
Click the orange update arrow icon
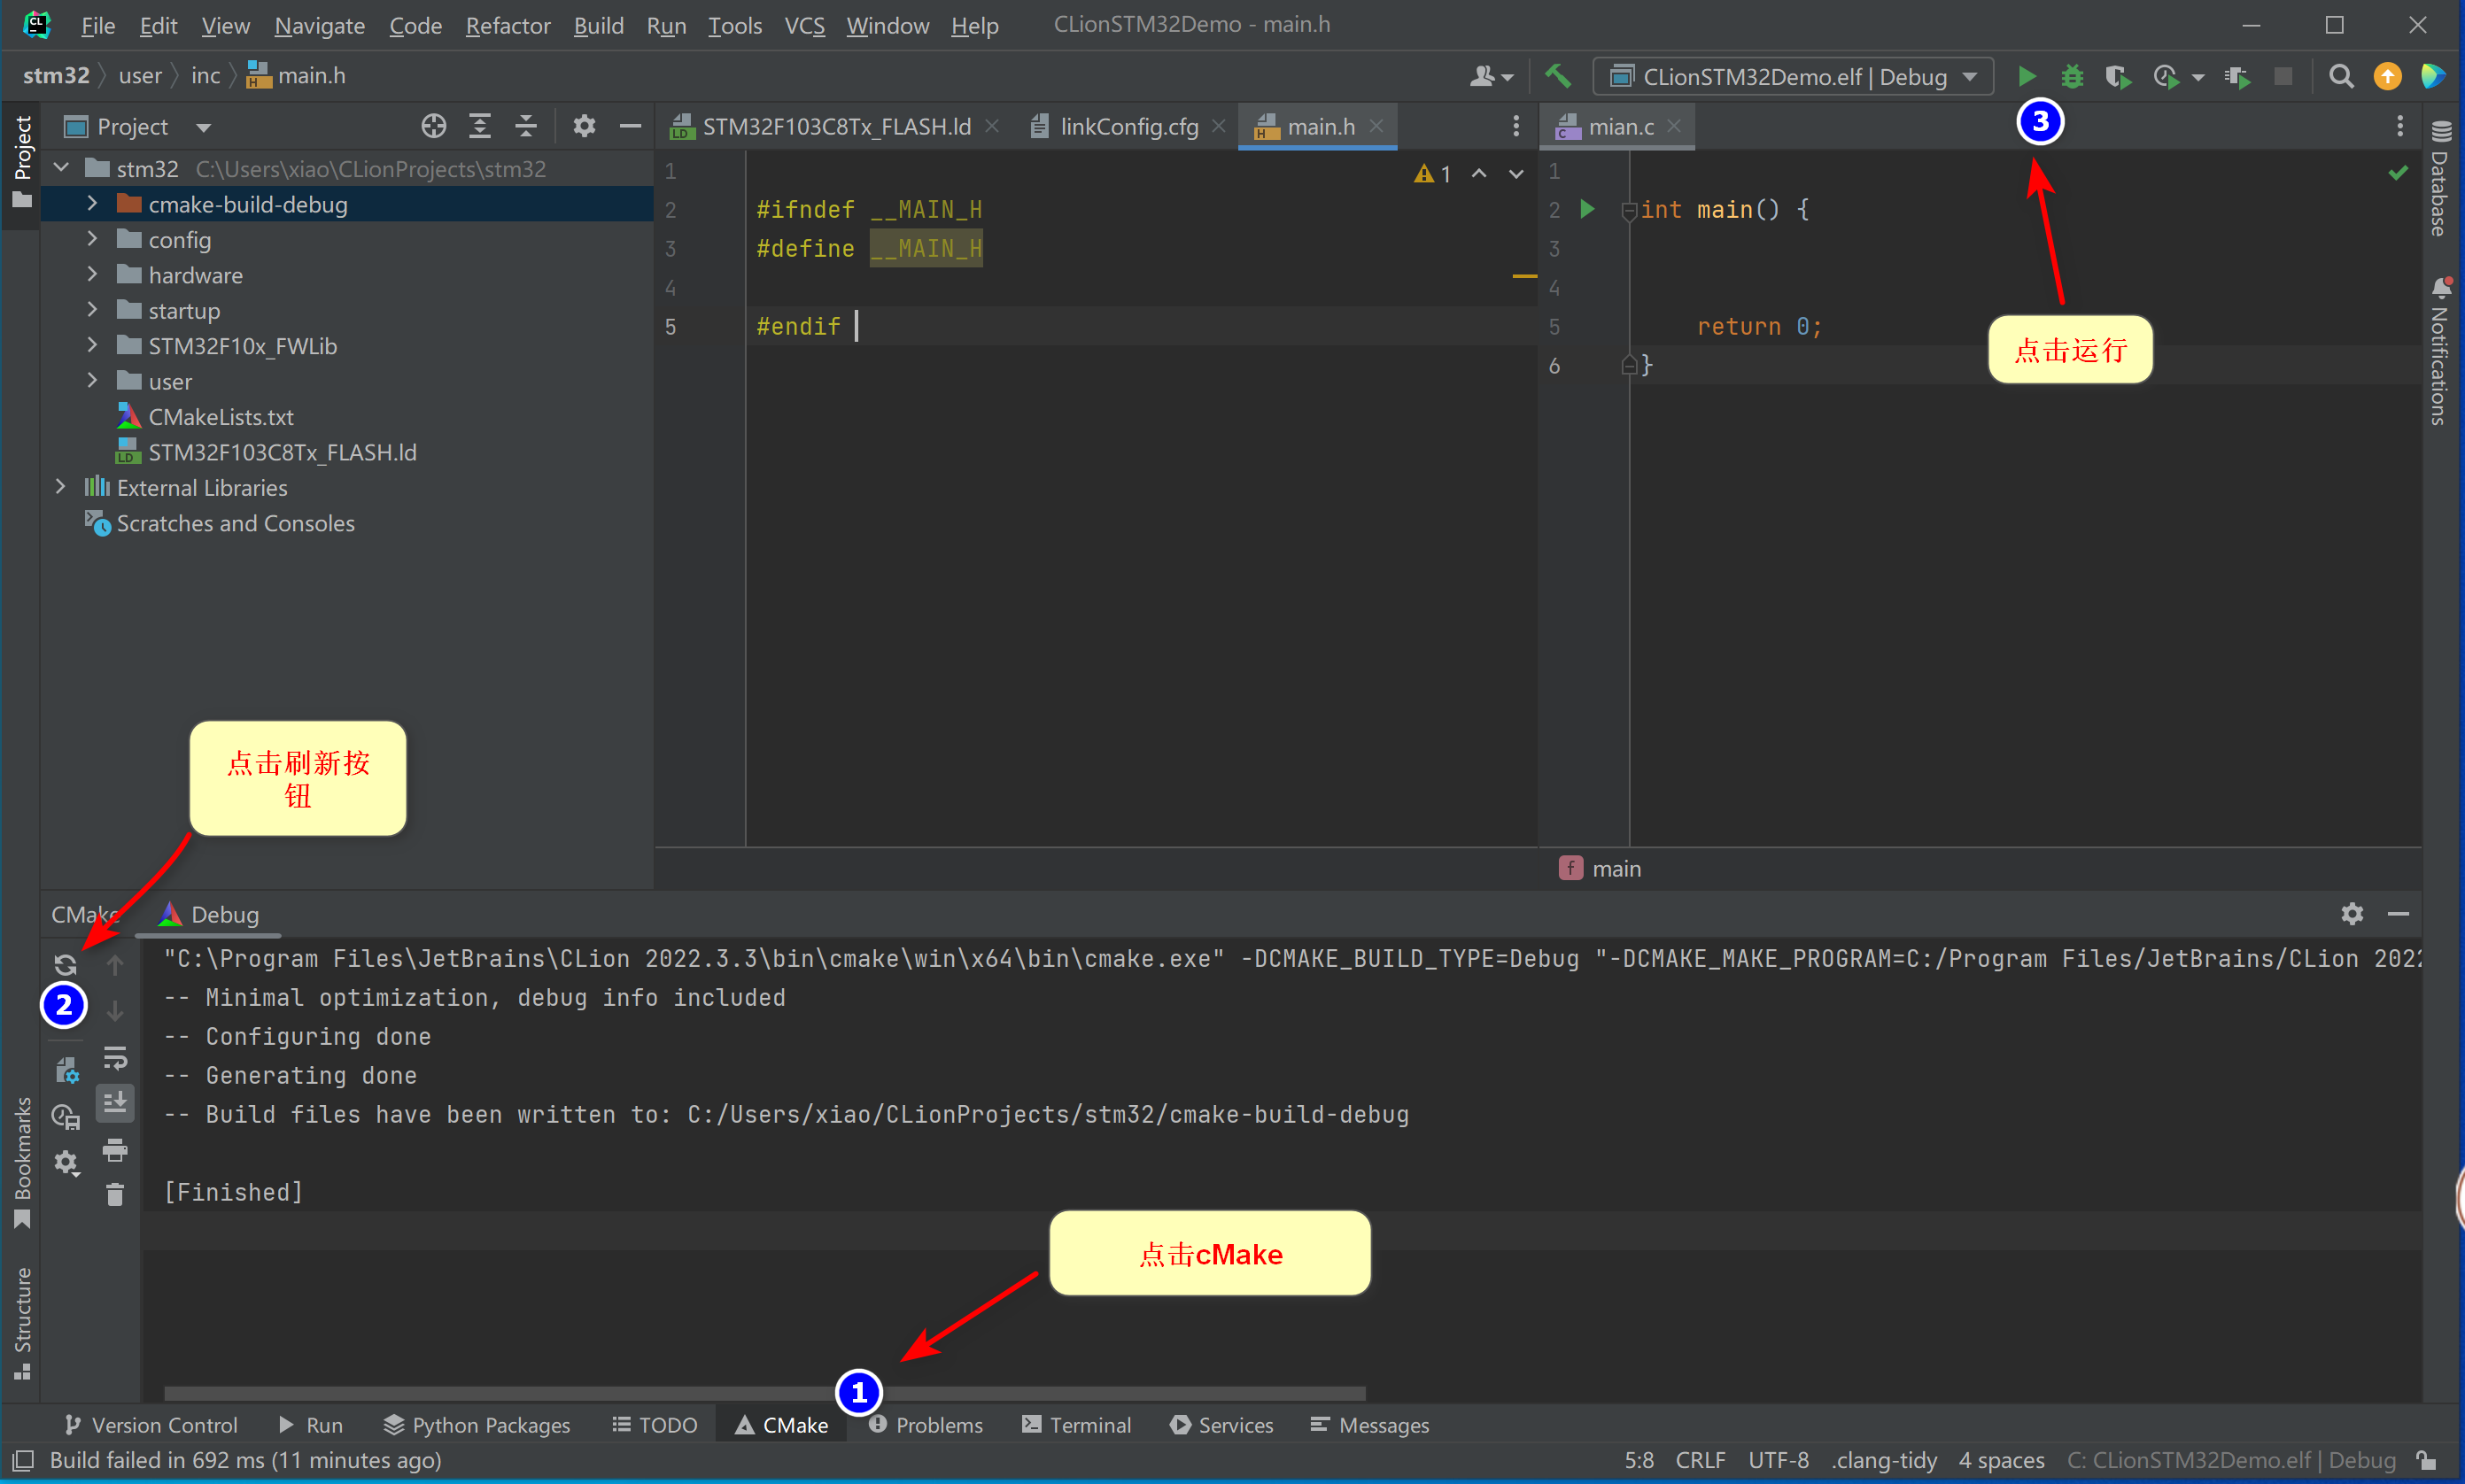(x=2387, y=76)
